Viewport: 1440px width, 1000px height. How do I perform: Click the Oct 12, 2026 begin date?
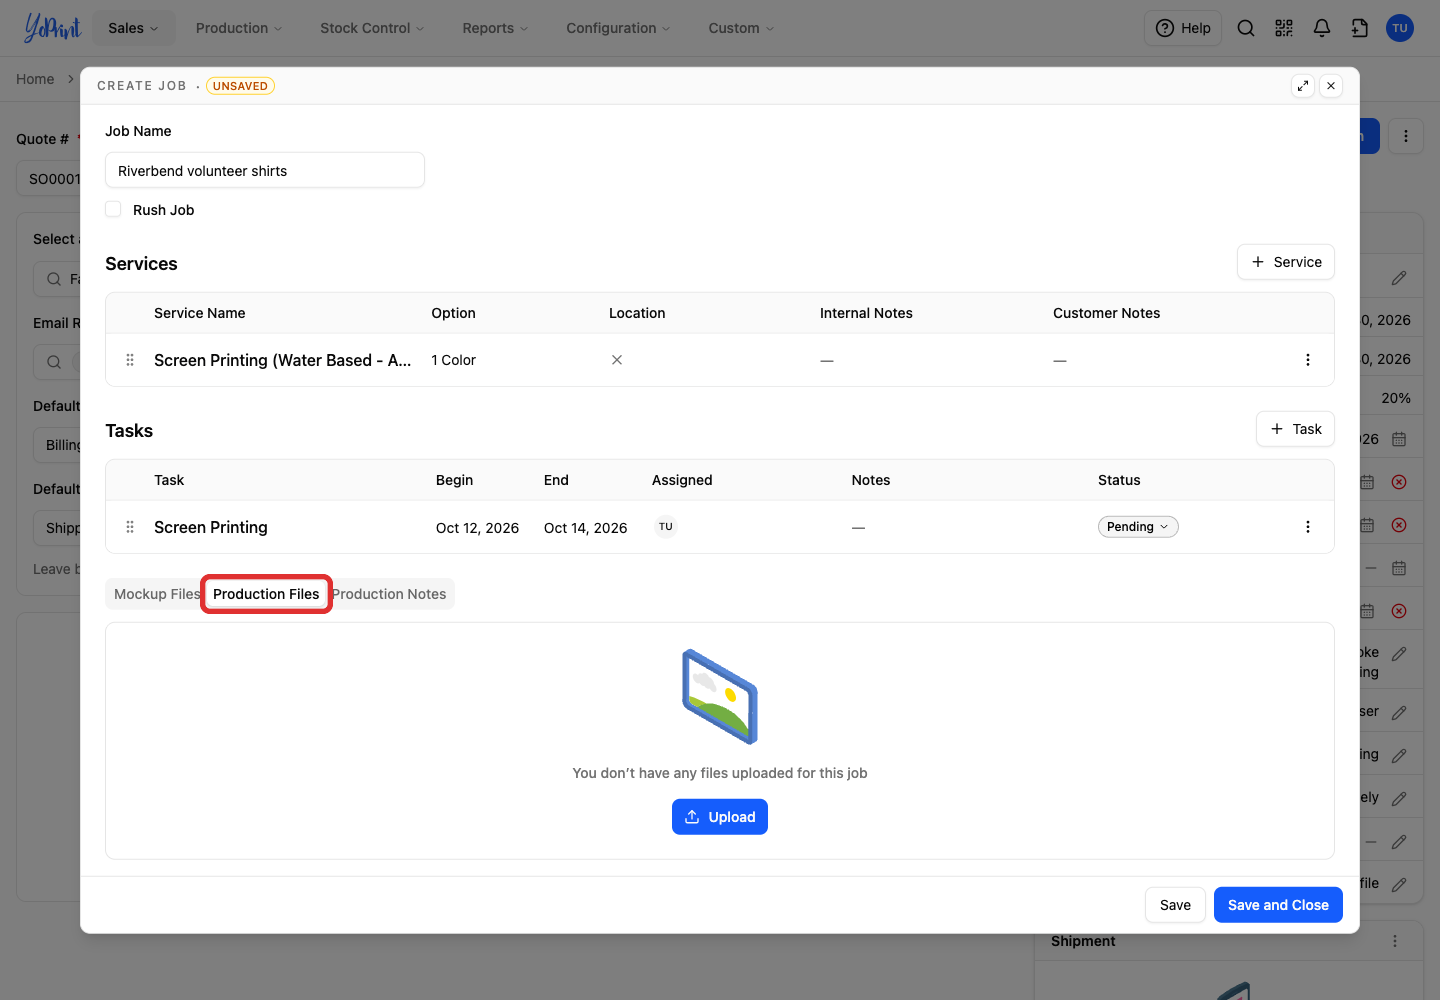477,528
